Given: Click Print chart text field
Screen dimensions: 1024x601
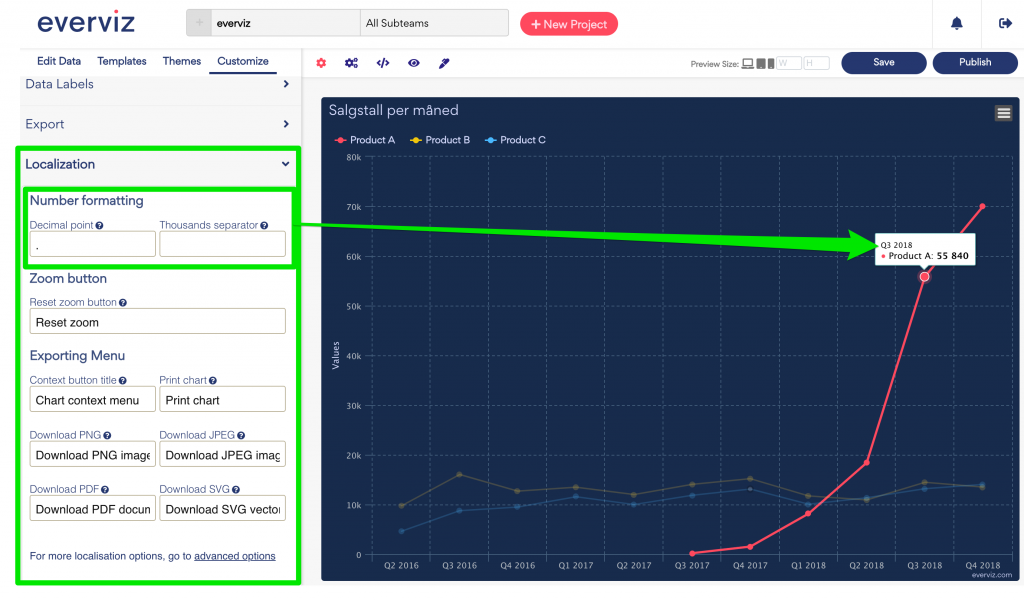Looking at the screenshot, I should [x=222, y=399].
